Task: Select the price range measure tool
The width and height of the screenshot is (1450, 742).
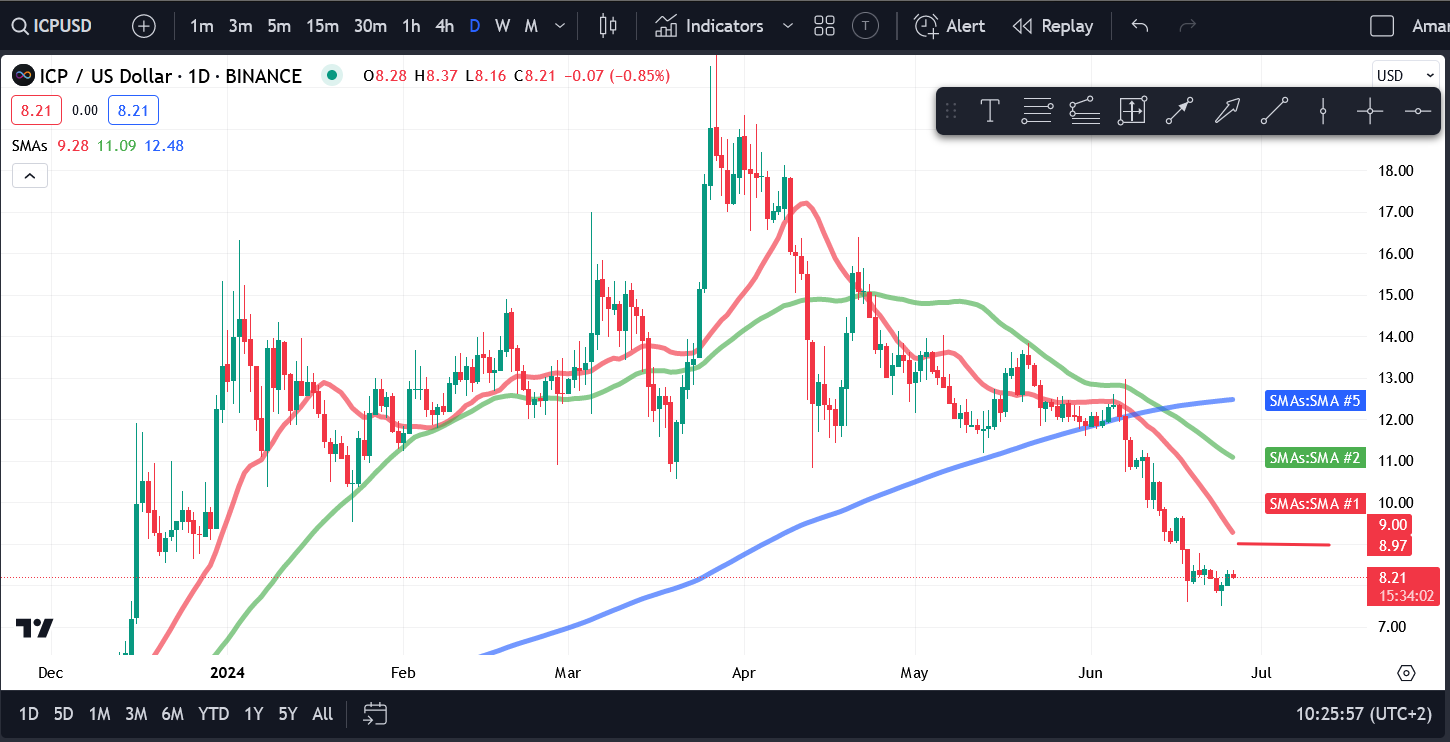Action: (1132, 111)
